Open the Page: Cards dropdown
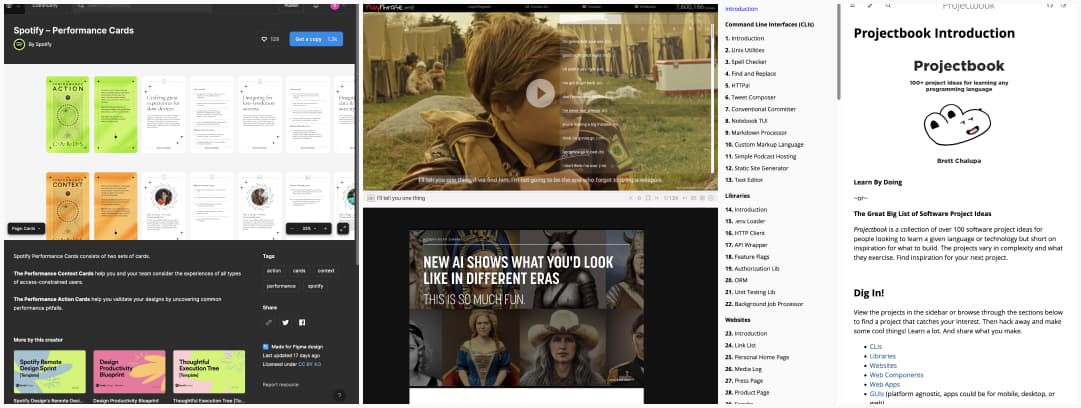 pyautogui.click(x=28, y=228)
